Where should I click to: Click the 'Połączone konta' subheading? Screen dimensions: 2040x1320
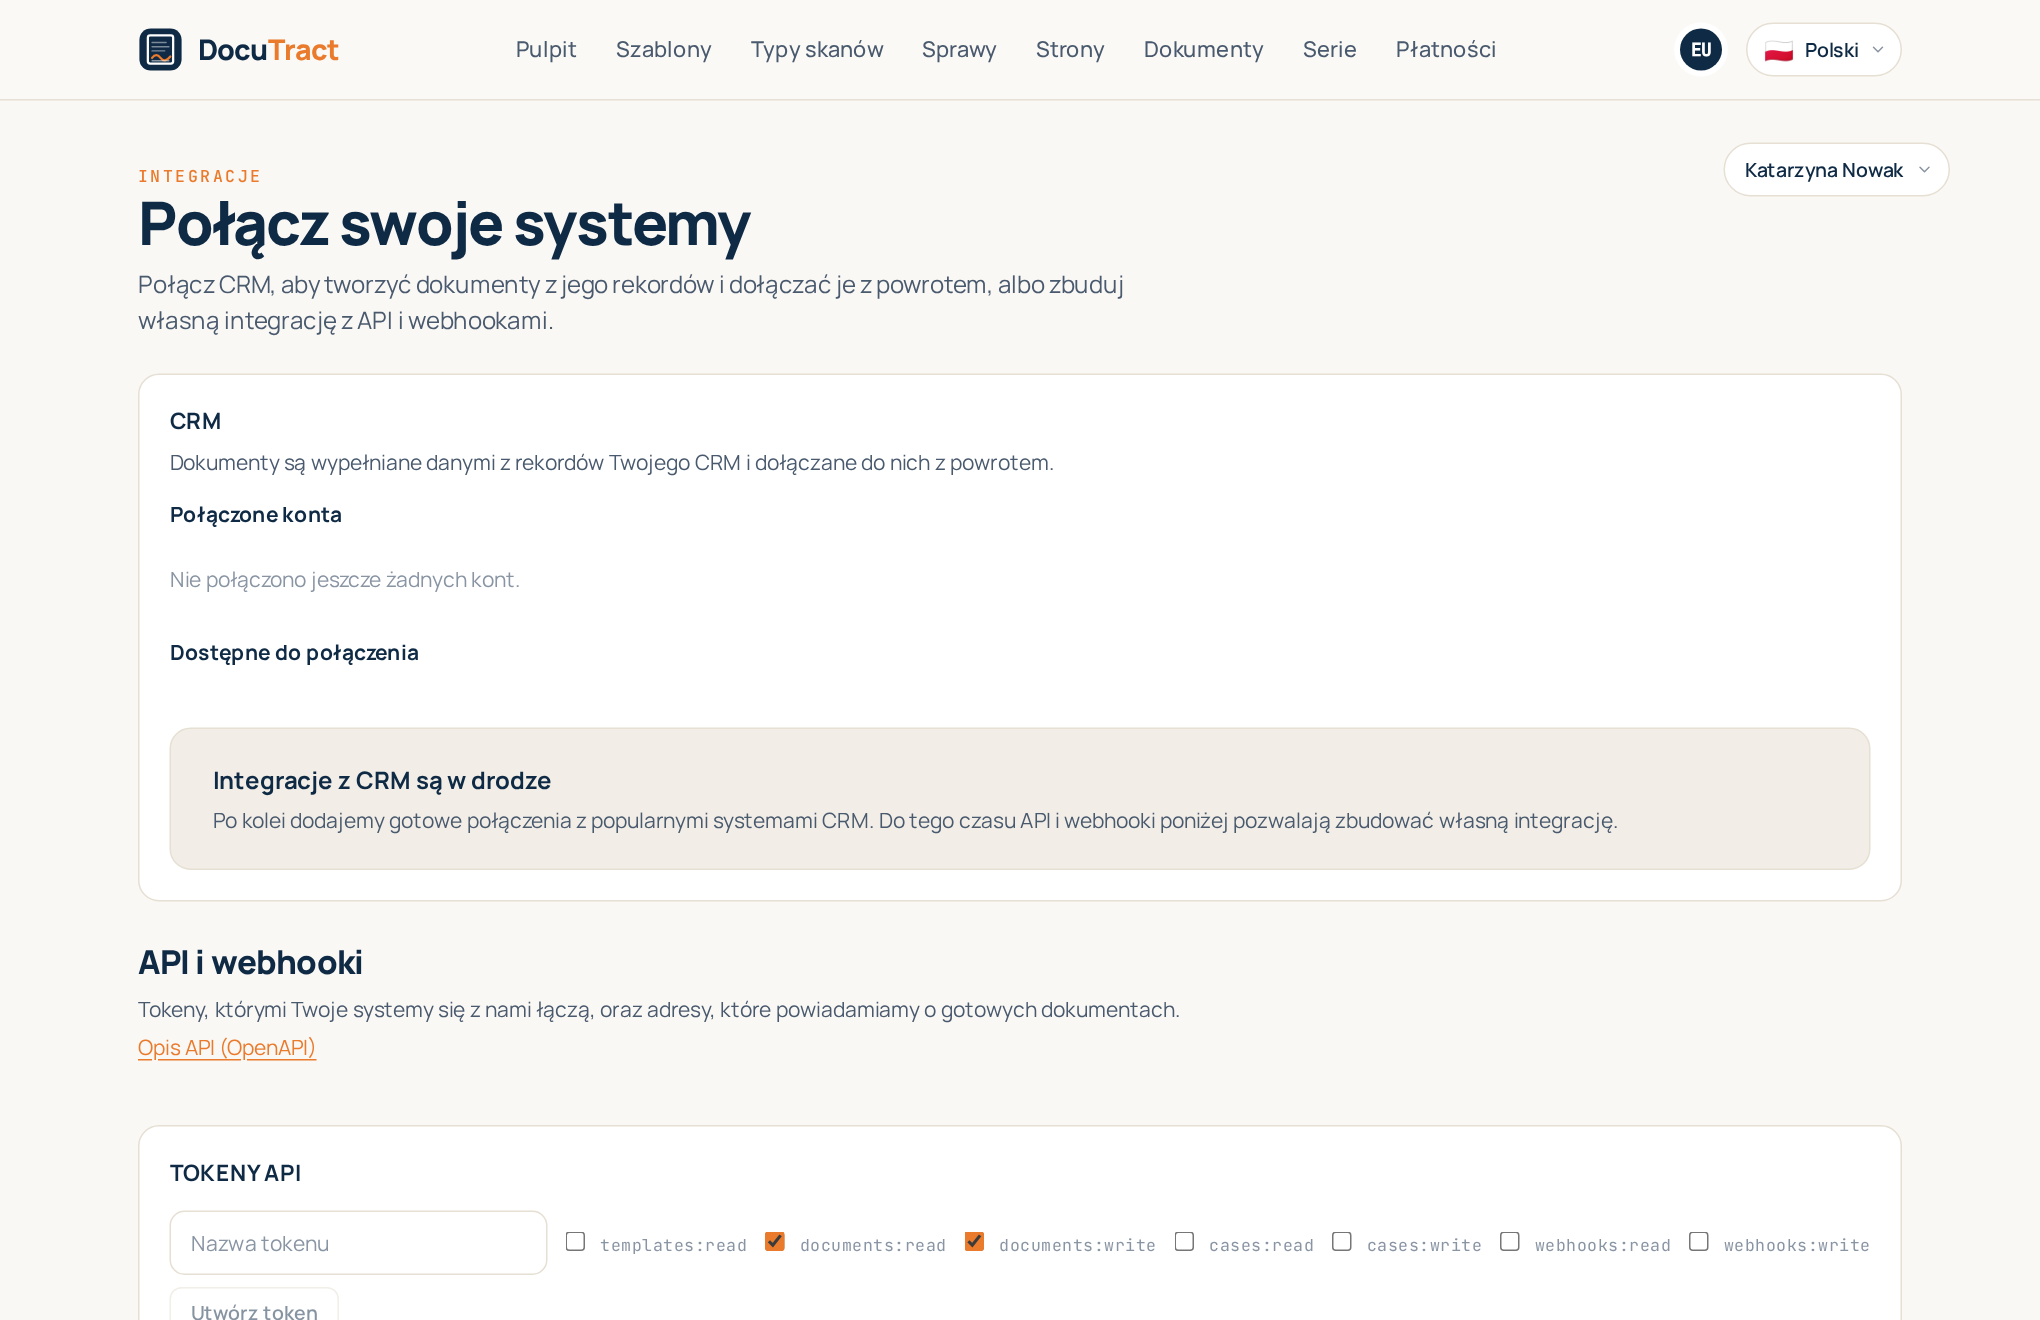pos(256,515)
